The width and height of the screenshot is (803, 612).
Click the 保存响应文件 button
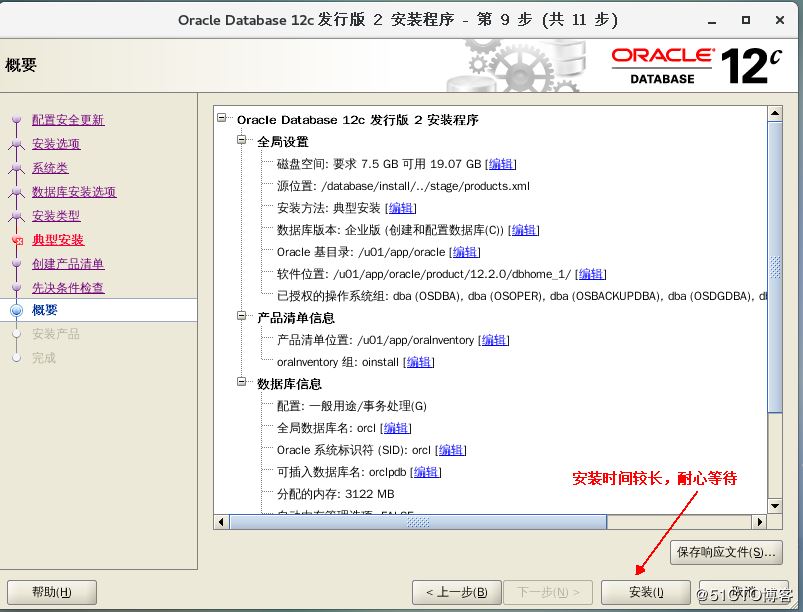[725, 552]
